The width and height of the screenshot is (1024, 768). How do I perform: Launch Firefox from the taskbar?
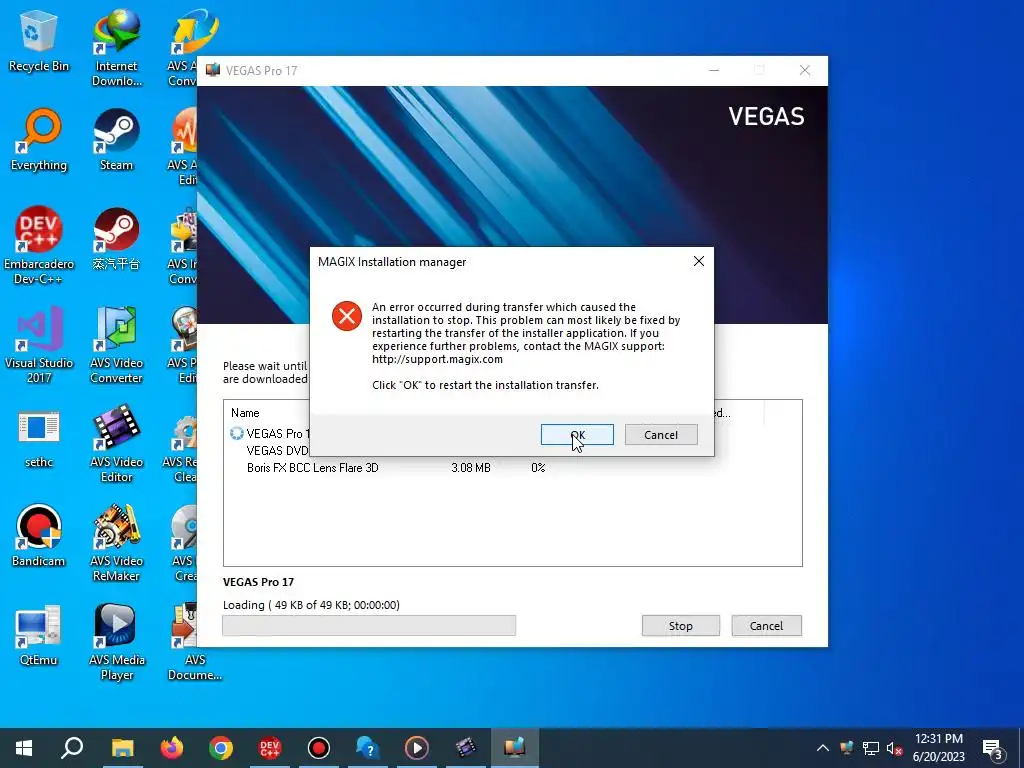click(x=171, y=748)
